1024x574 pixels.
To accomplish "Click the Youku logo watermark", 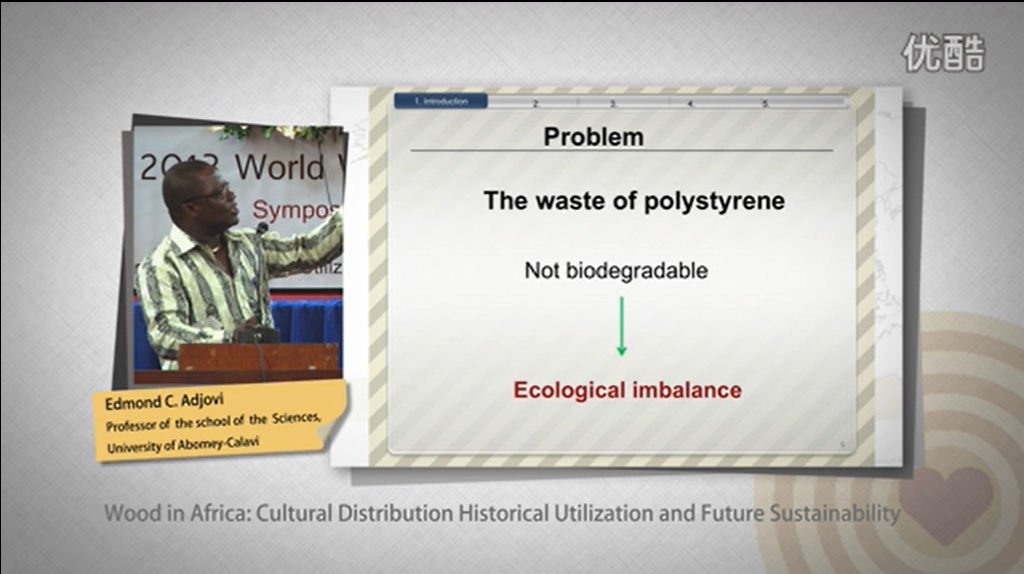I will point(943,53).
